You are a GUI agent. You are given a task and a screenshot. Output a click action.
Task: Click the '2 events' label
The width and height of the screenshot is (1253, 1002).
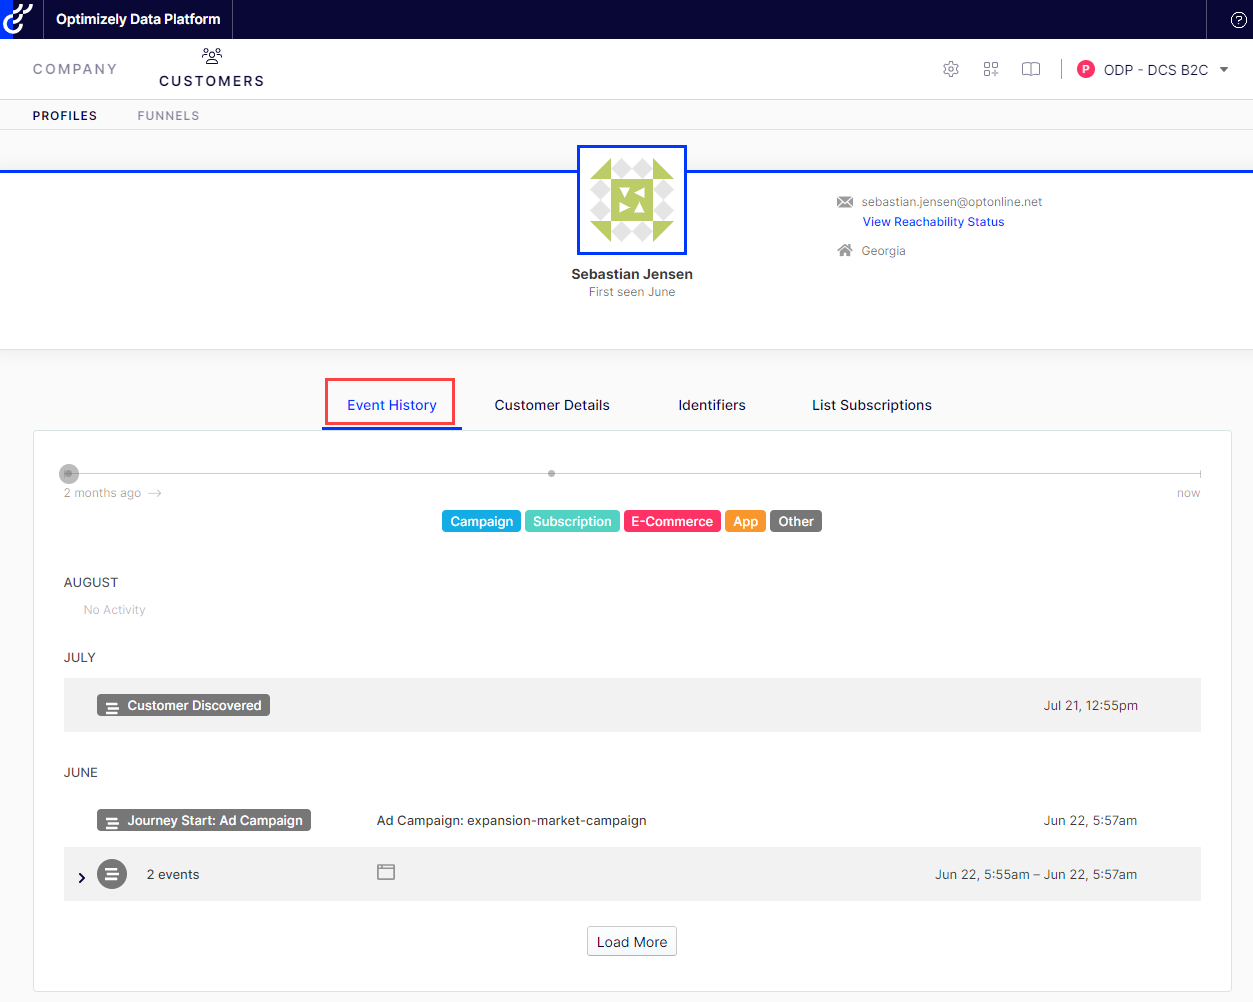coord(173,874)
